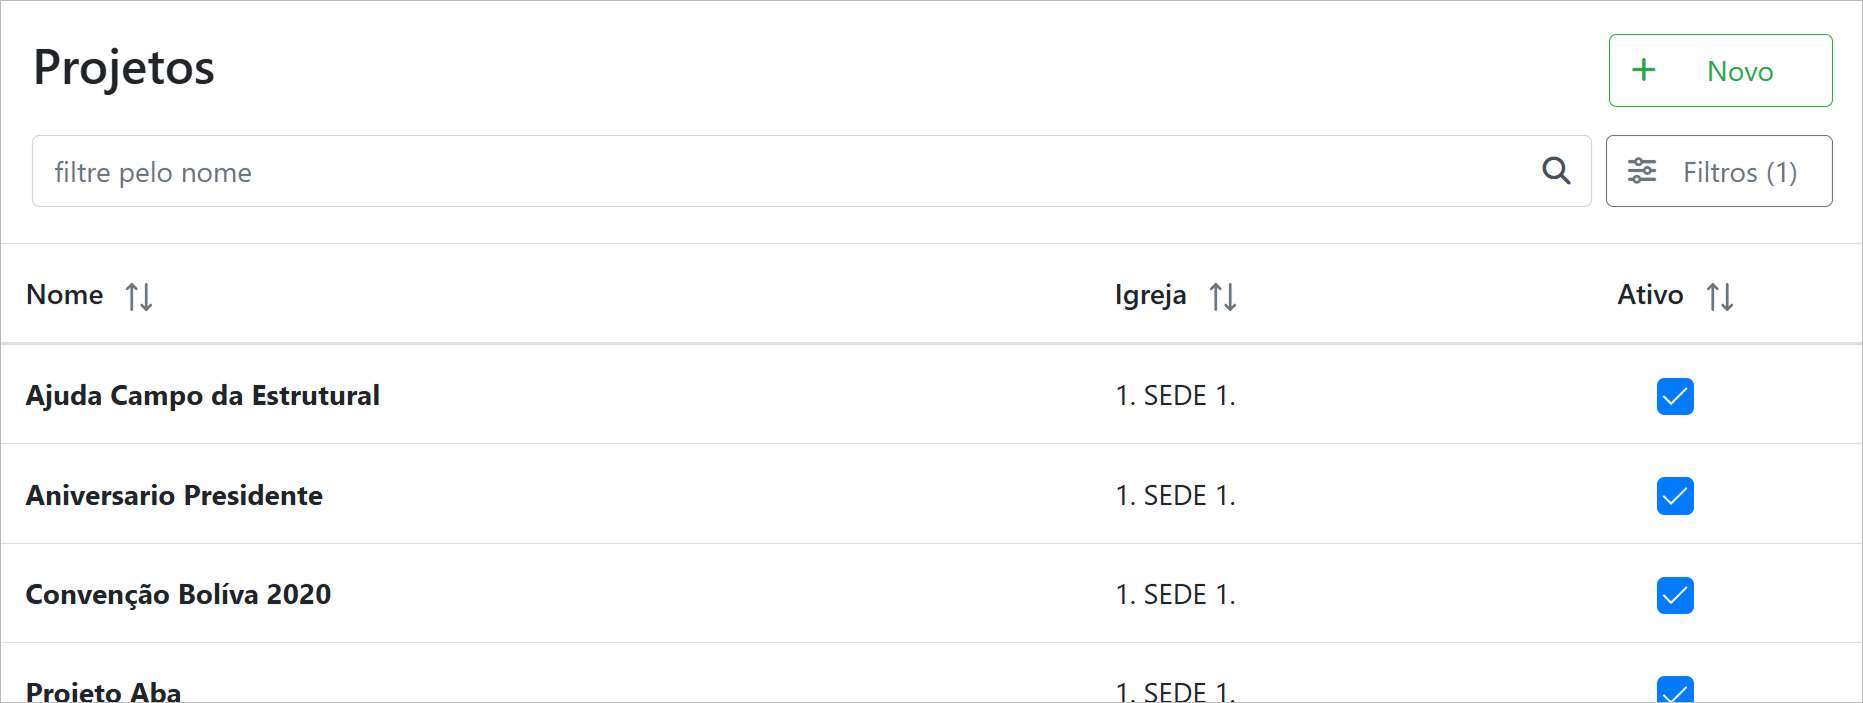
Task: Sort by Nome column arrows
Action: point(139,296)
